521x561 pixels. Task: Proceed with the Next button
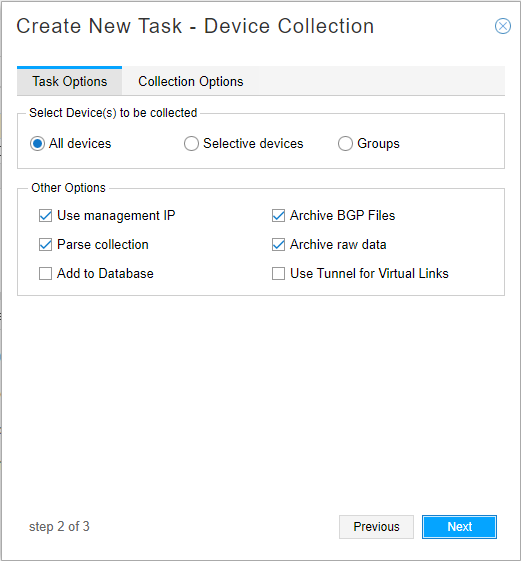459,527
